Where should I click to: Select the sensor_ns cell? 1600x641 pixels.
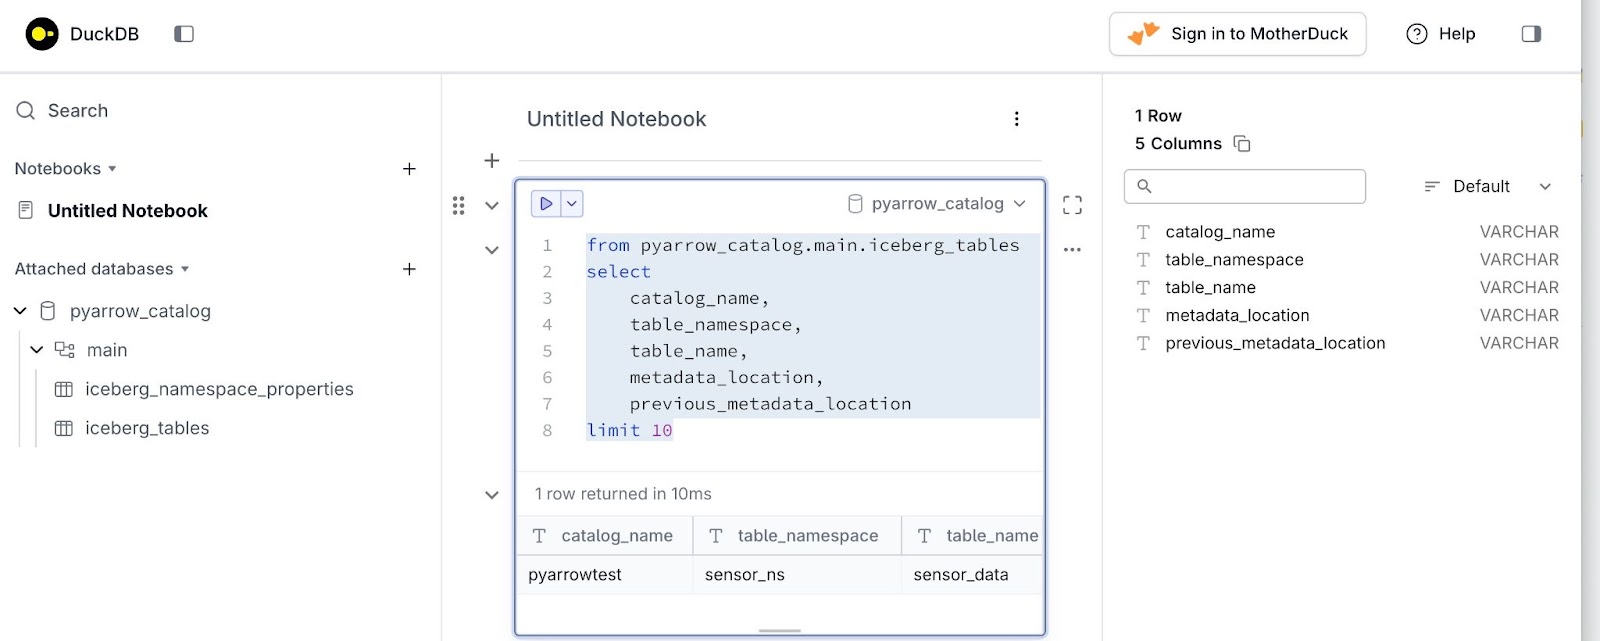[797, 575]
